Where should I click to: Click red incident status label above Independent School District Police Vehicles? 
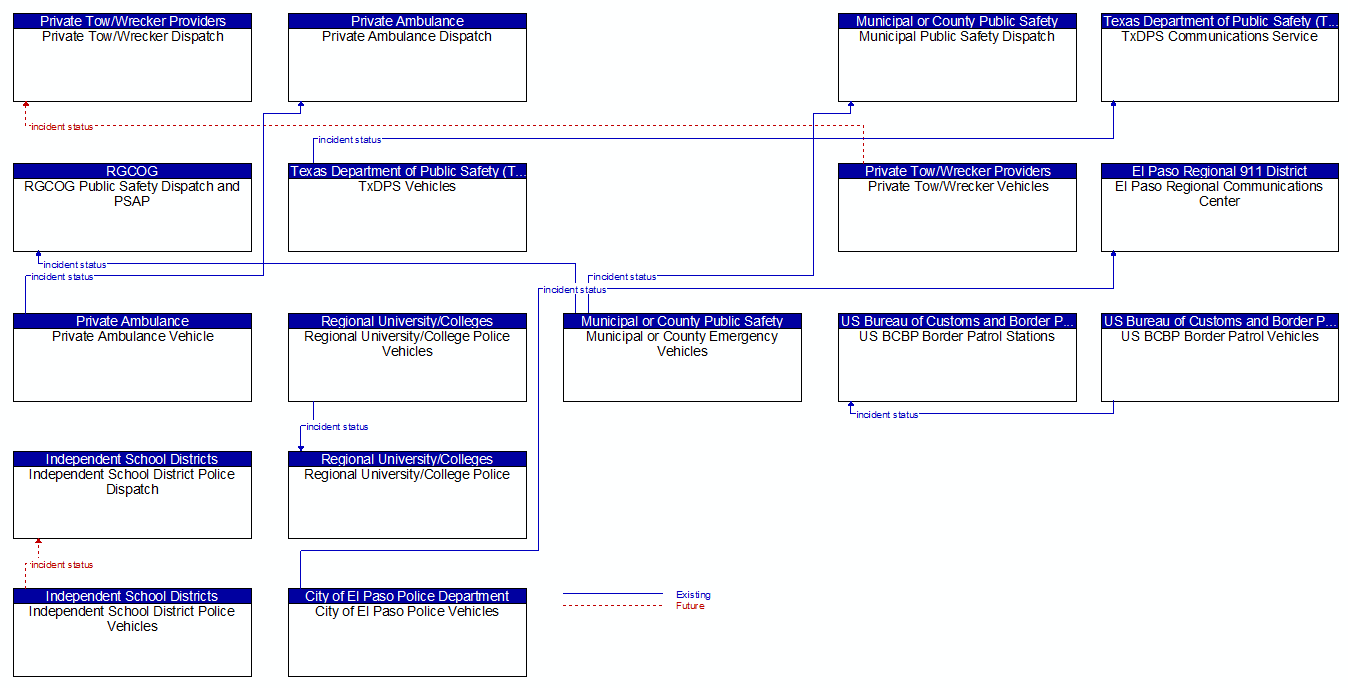(62, 565)
